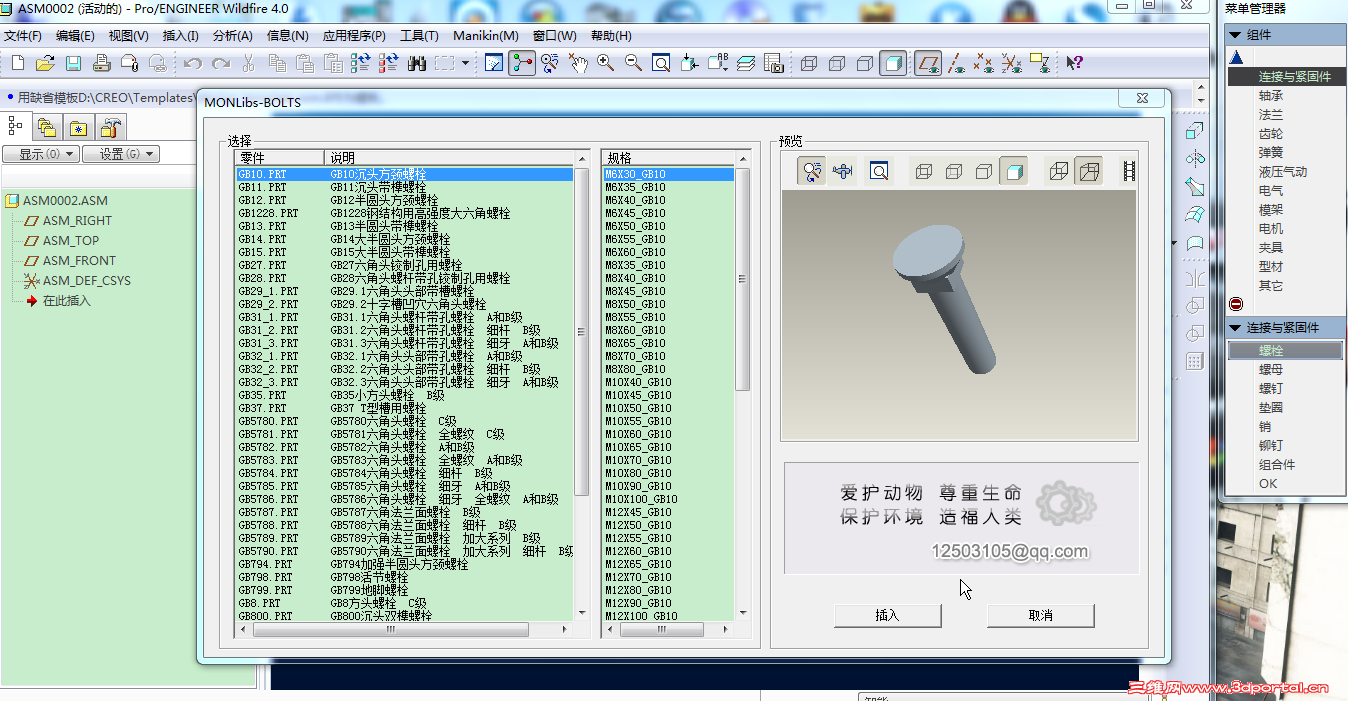Click the hand pan icon in main toolbar
1348x701 pixels.
pyautogui.click(x=578, y=63)
